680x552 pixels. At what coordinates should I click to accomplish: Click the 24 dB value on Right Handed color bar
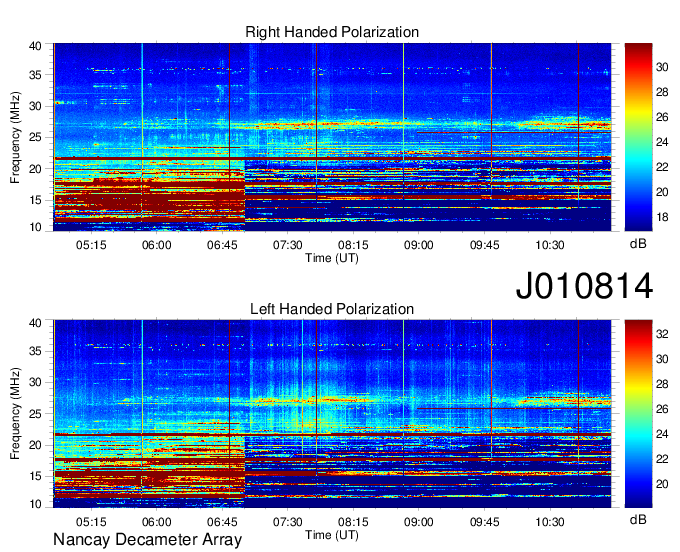click(662, 142)
